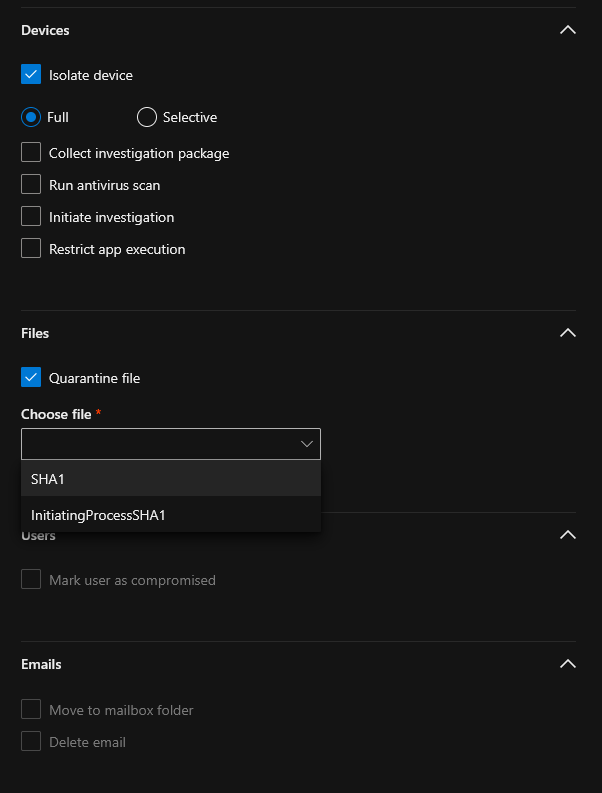
Task: Enable Collect investigation package
Action: coord(31,153)
